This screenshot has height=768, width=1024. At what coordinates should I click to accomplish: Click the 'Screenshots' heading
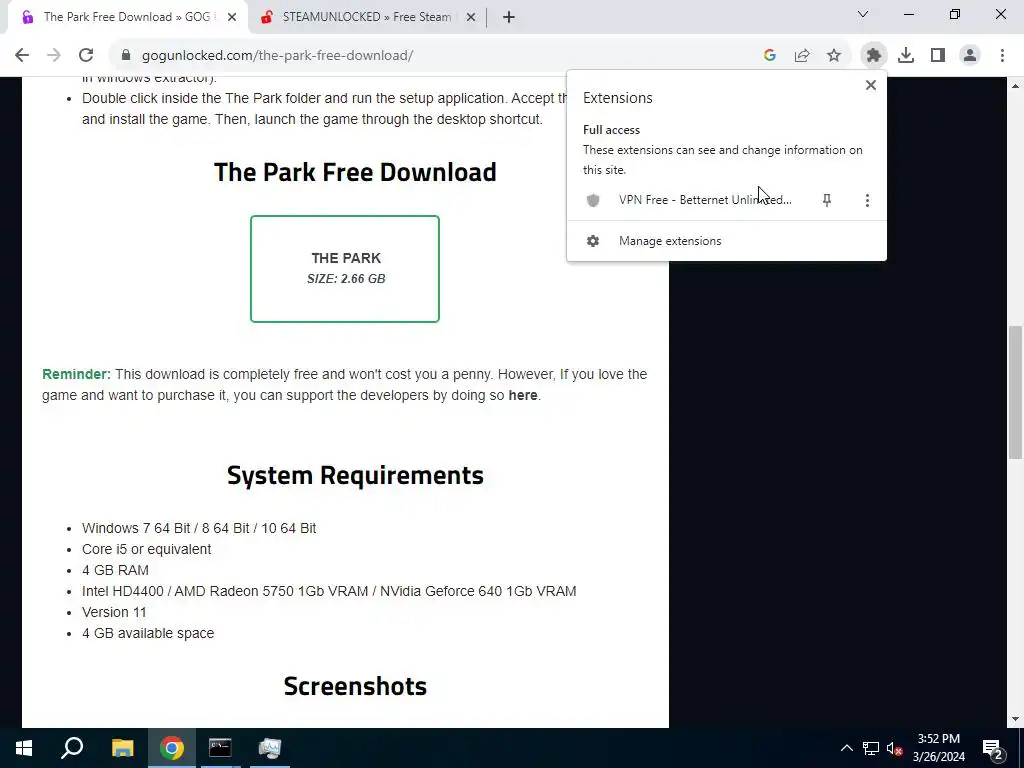[x=355, y=686]
